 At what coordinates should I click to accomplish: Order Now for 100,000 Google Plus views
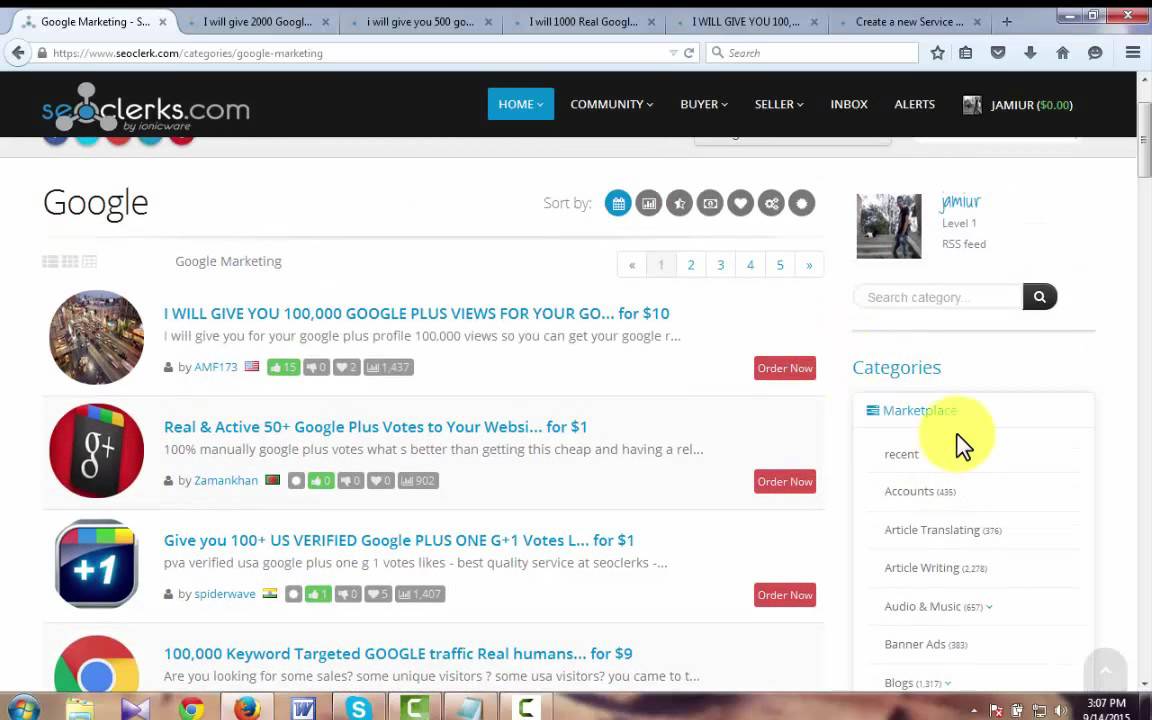785,368
